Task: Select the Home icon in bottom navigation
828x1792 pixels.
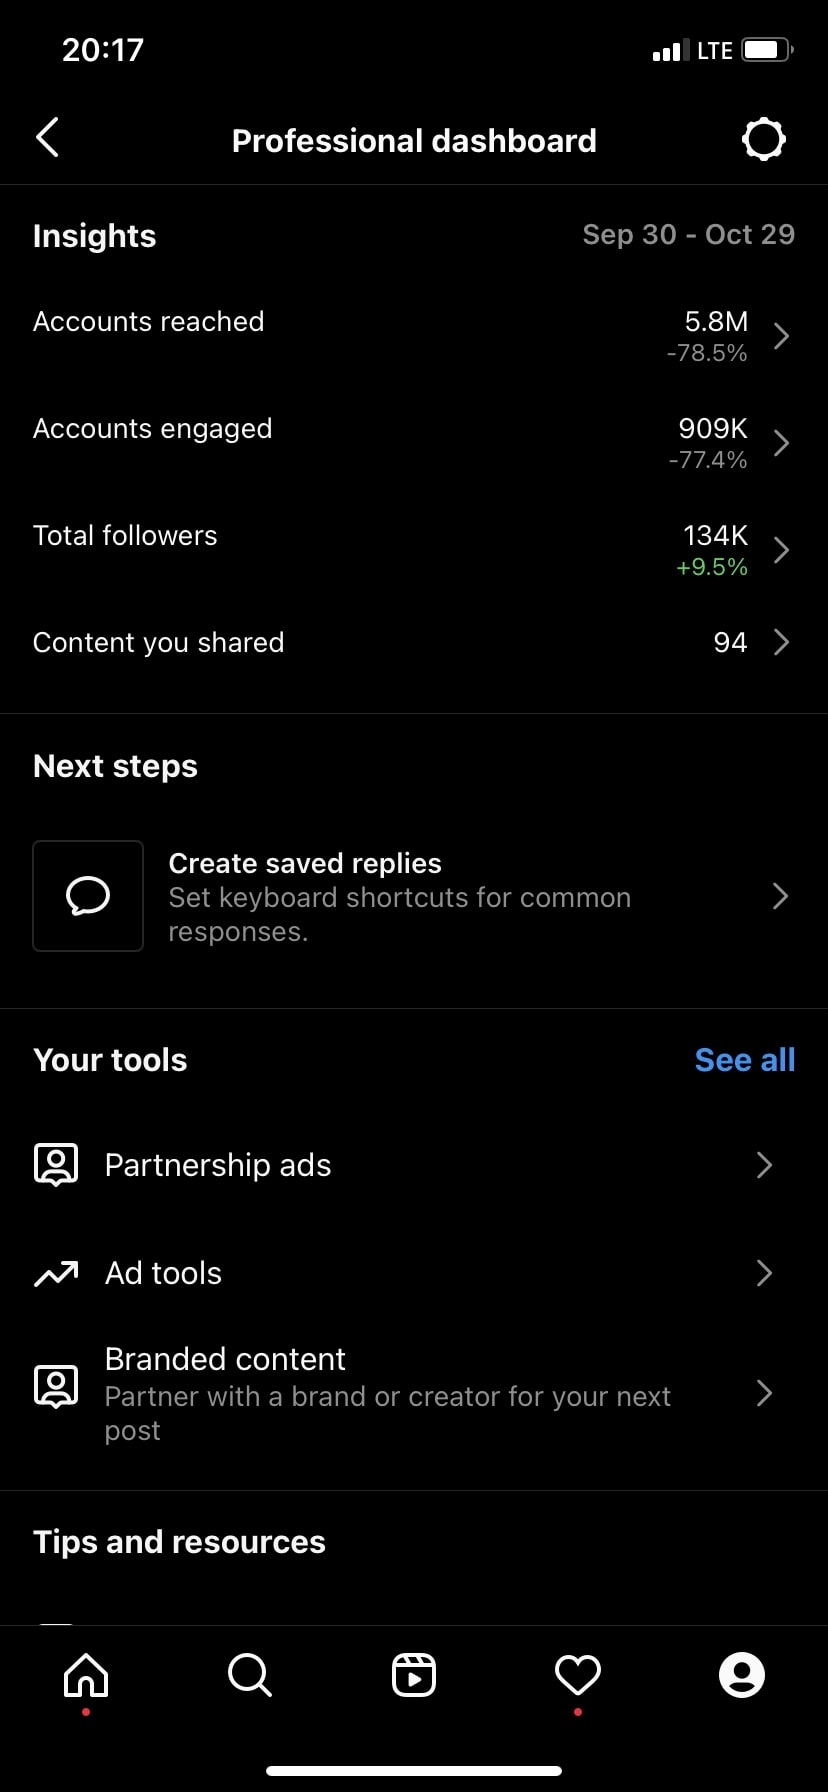Action: (85, 1675)
